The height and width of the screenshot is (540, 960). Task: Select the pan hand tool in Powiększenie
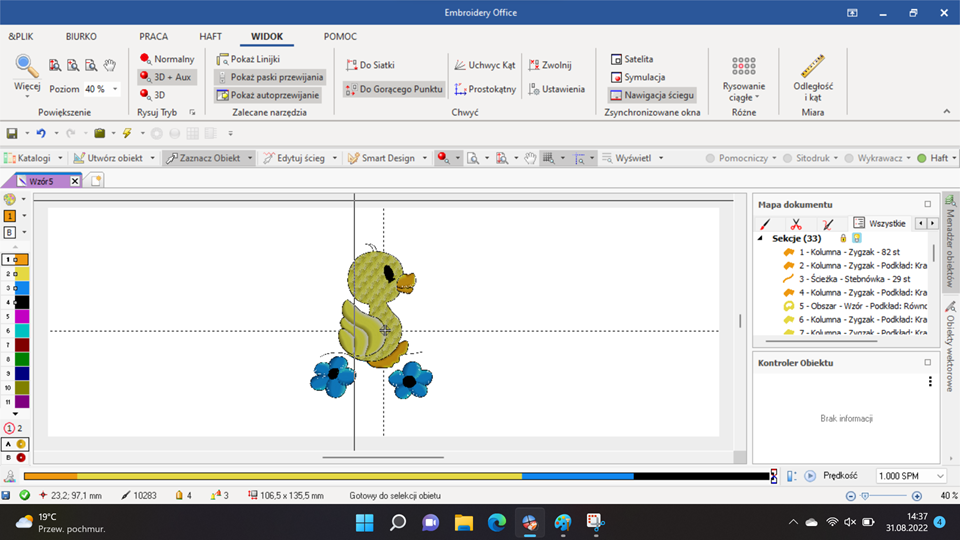click(111, 66)
